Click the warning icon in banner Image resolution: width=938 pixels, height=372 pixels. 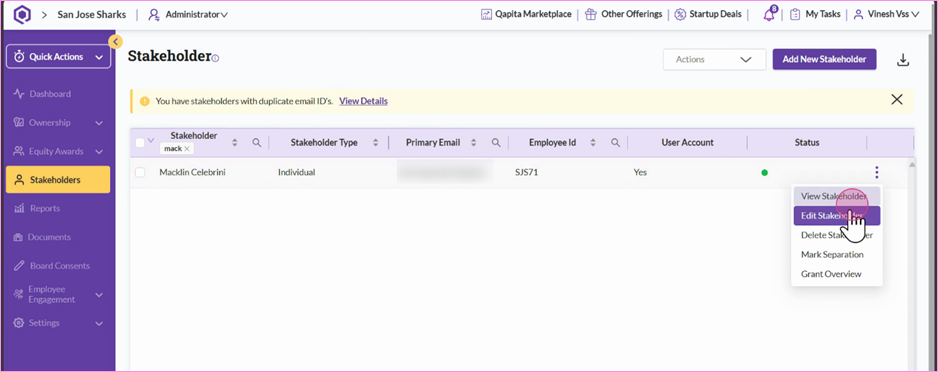click(x=145, y=101)
